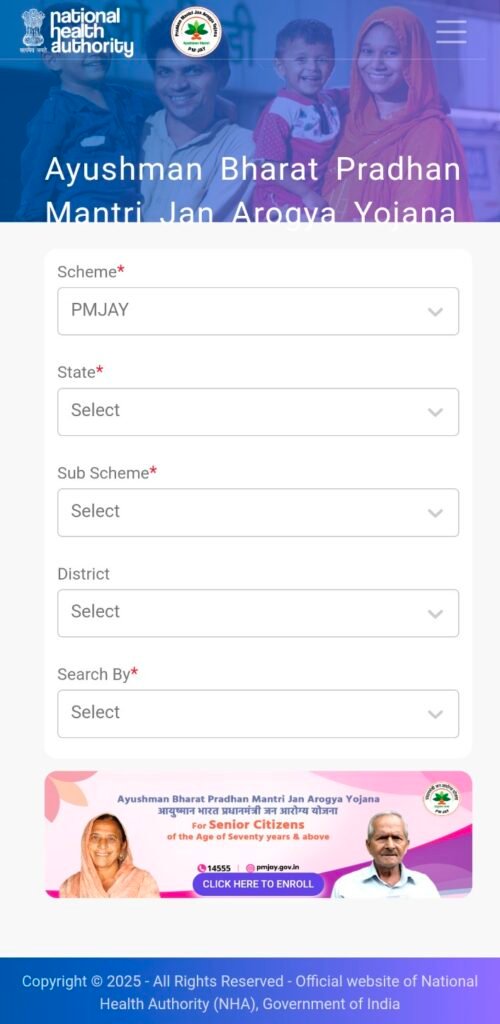500x1024 pixels.
Task: Click the Scheme dropdown chevron arrow
Action: click(x=435, y=312)
